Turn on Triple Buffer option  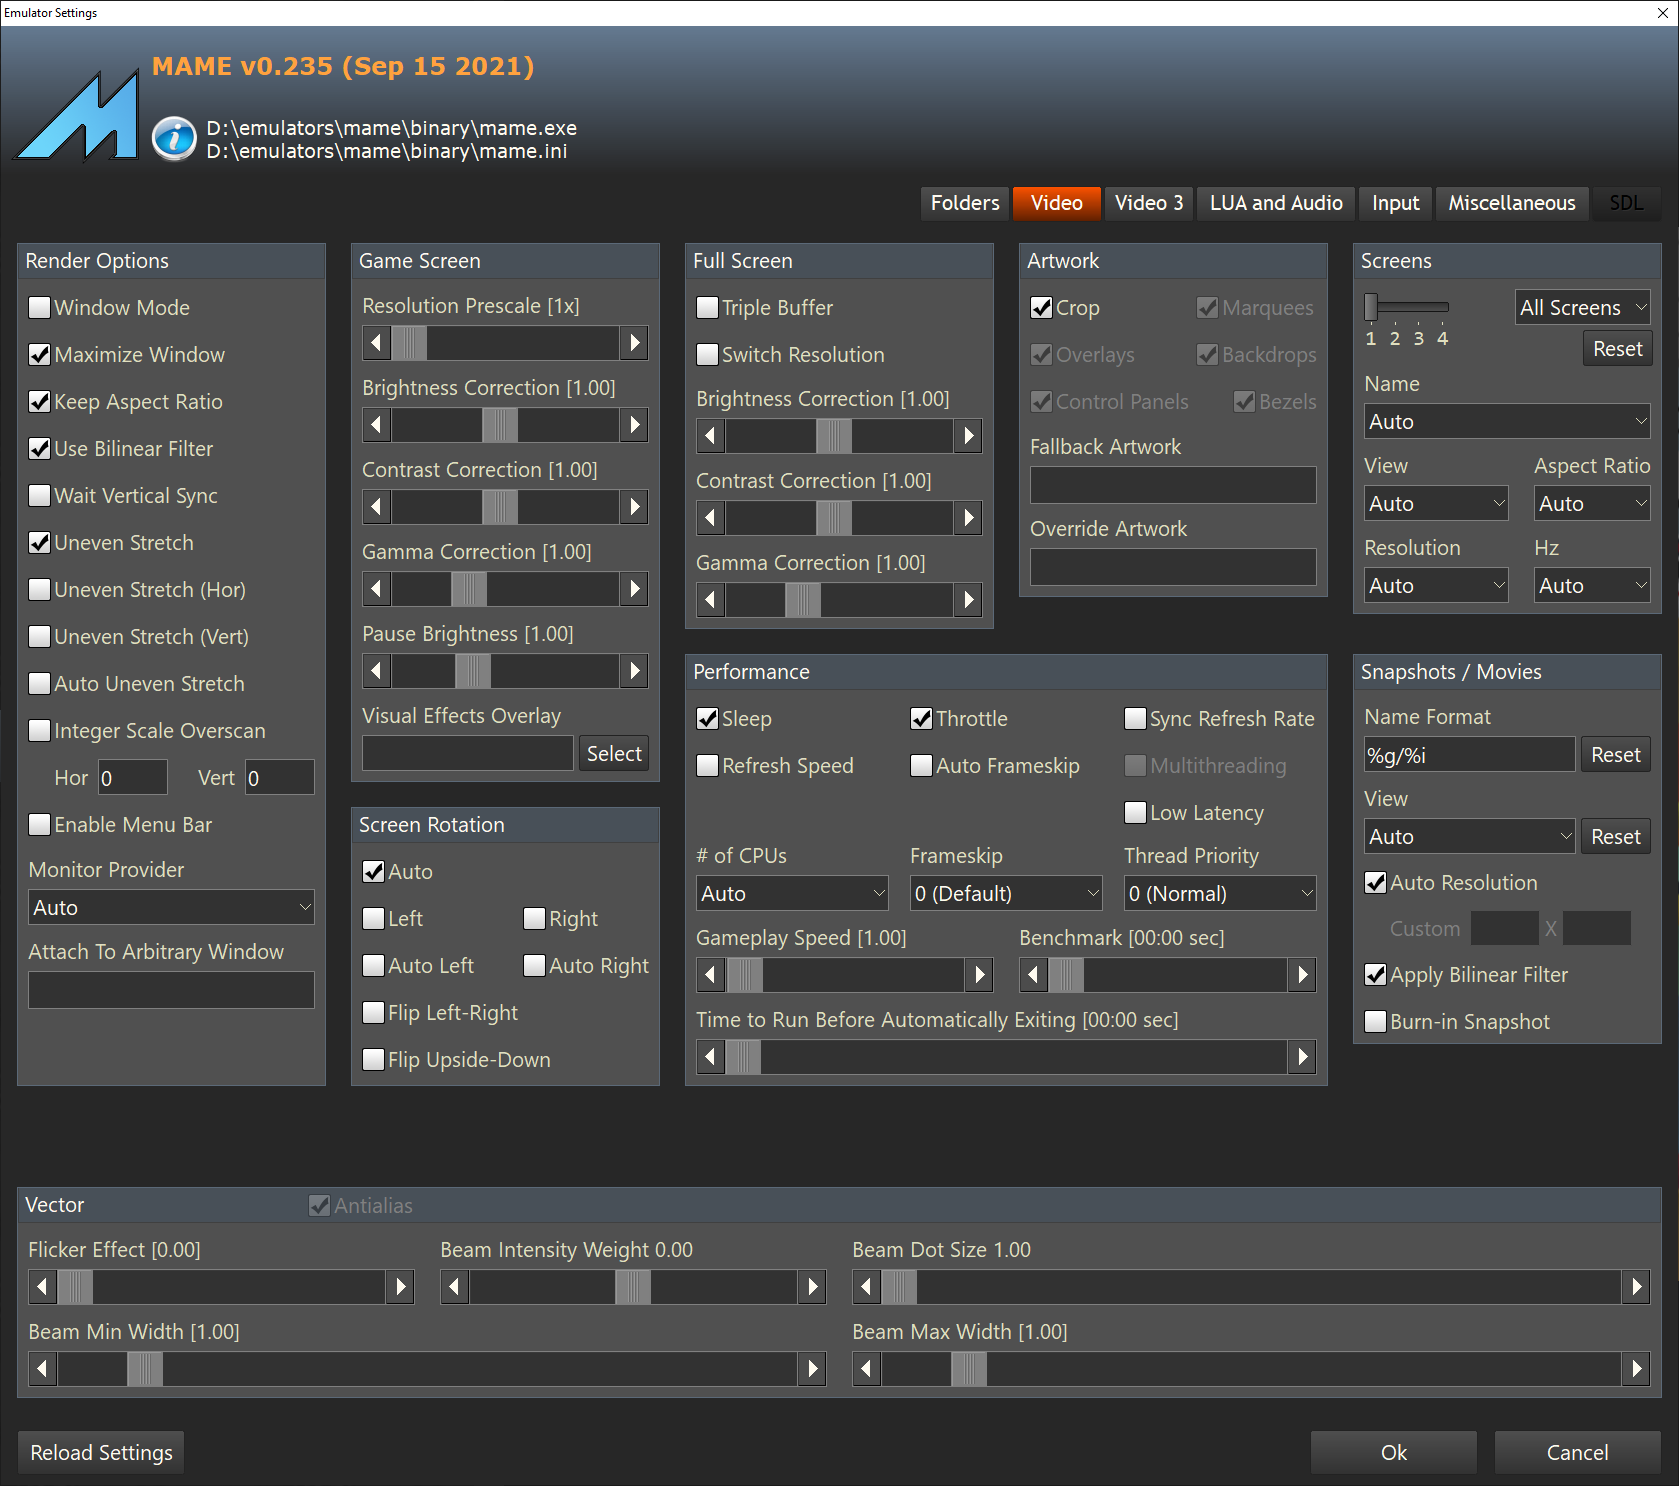point(707,308)
